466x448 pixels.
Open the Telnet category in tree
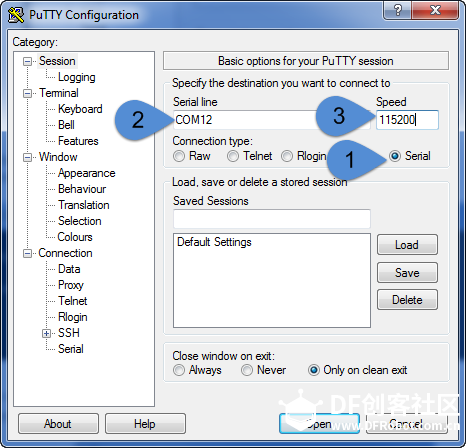73,301
